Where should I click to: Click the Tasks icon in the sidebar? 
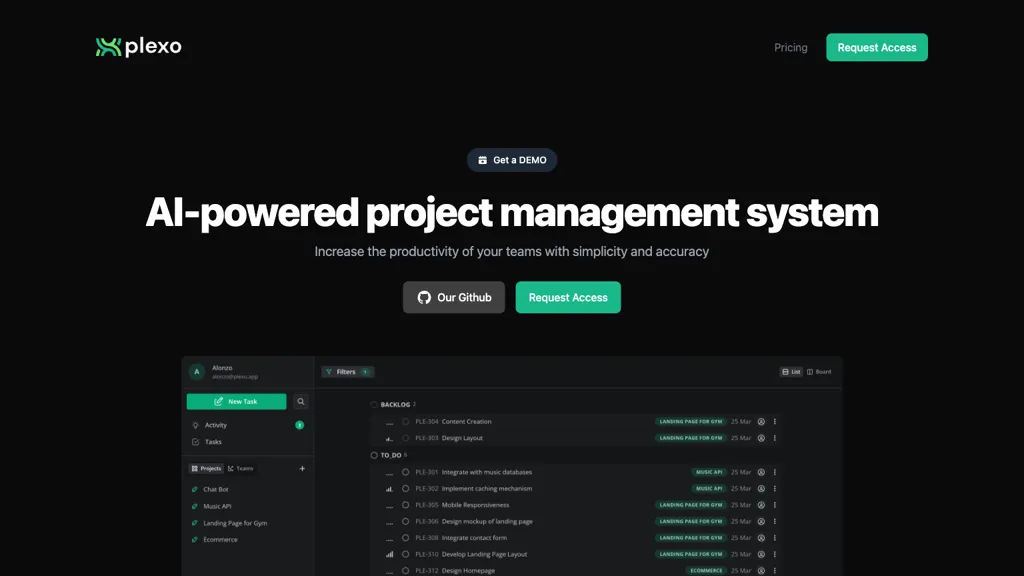pos(194,442)
